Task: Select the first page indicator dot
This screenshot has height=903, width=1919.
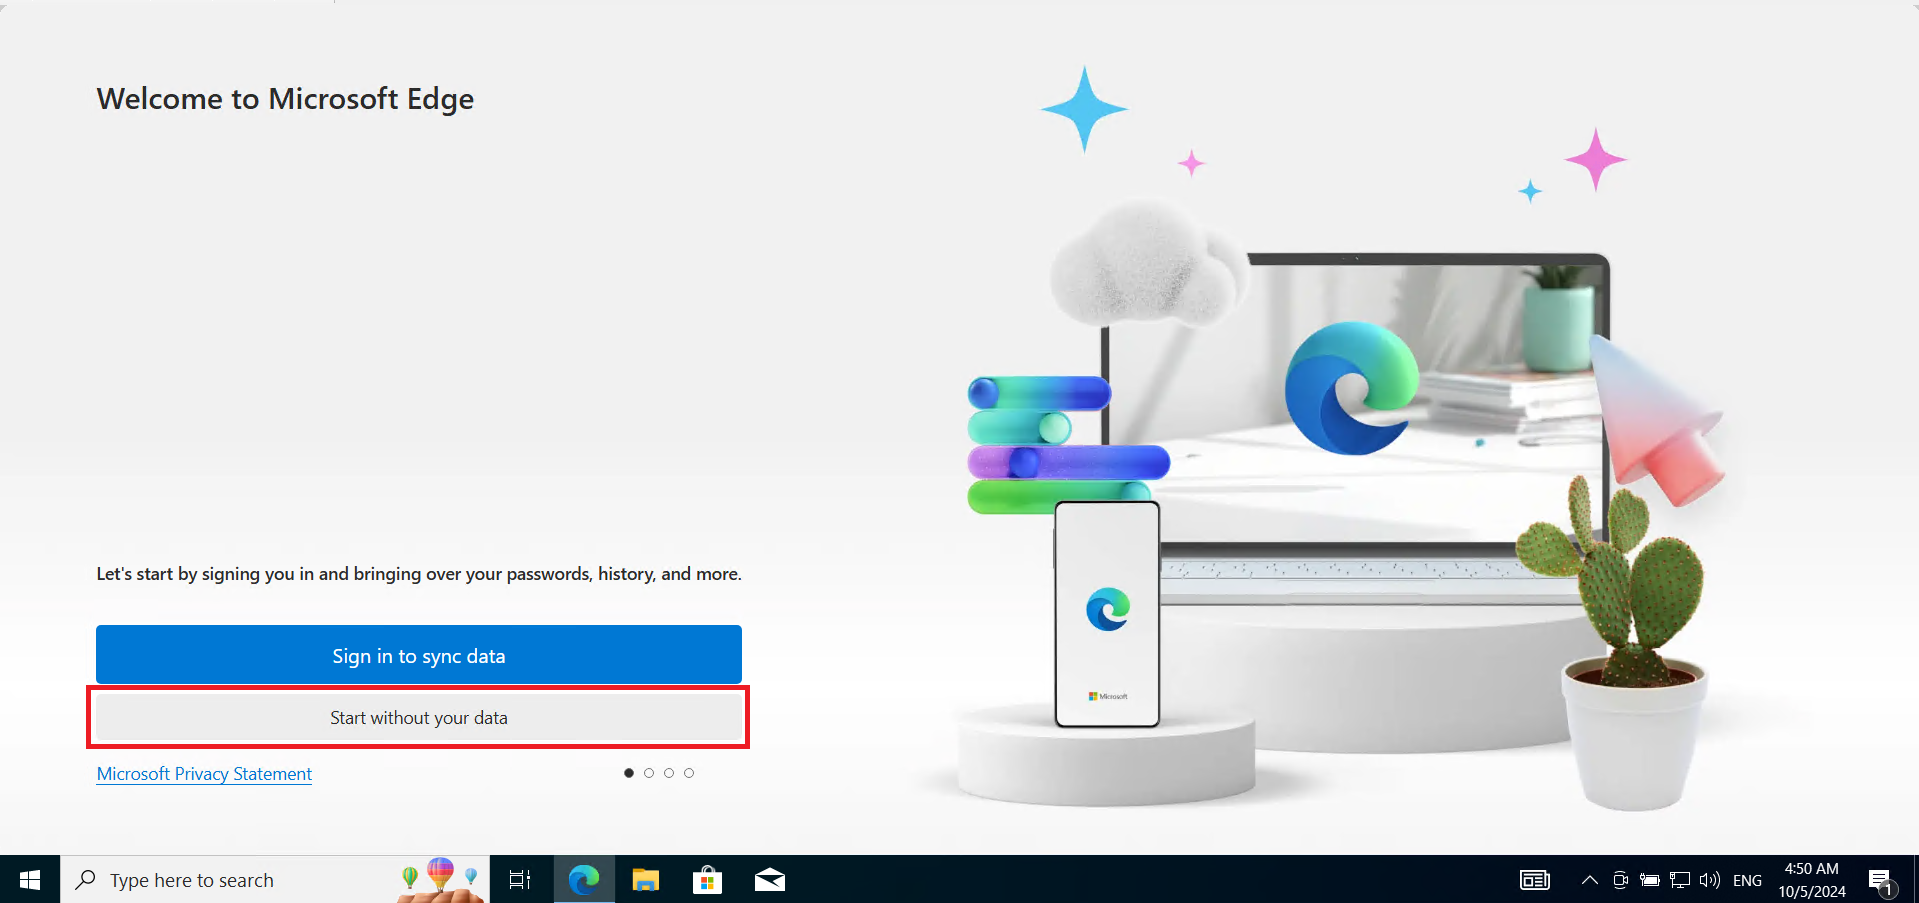Action: (628, 772)
